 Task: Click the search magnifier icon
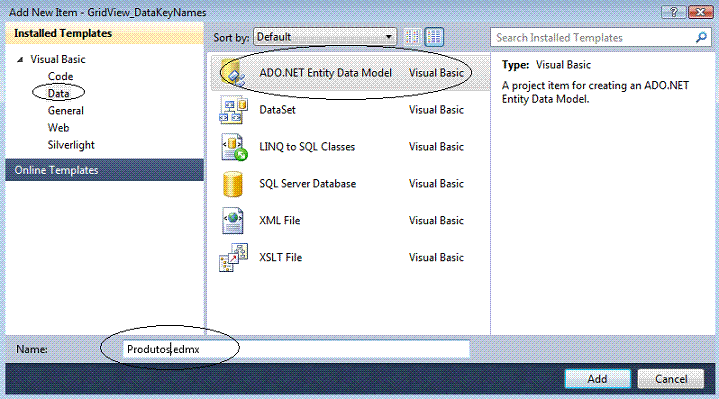pyautogui.click(x=701, y=37)
